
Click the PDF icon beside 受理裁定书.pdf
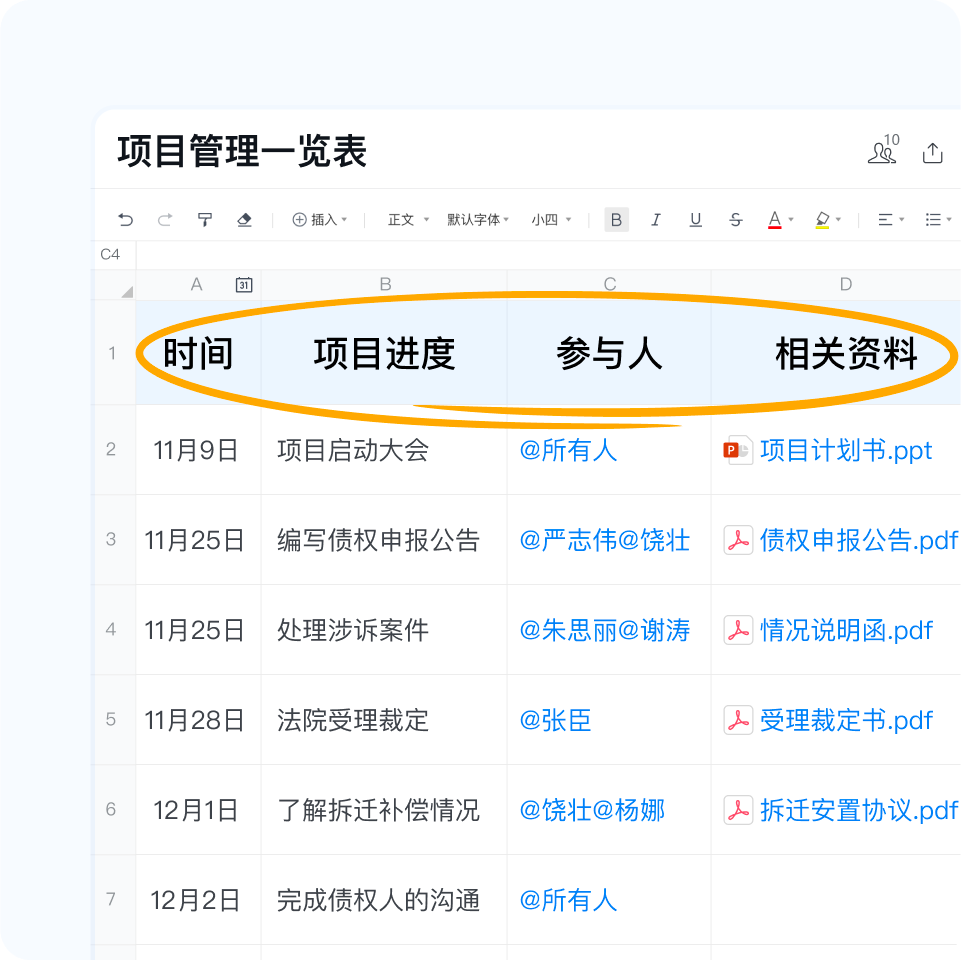(738, 720)
